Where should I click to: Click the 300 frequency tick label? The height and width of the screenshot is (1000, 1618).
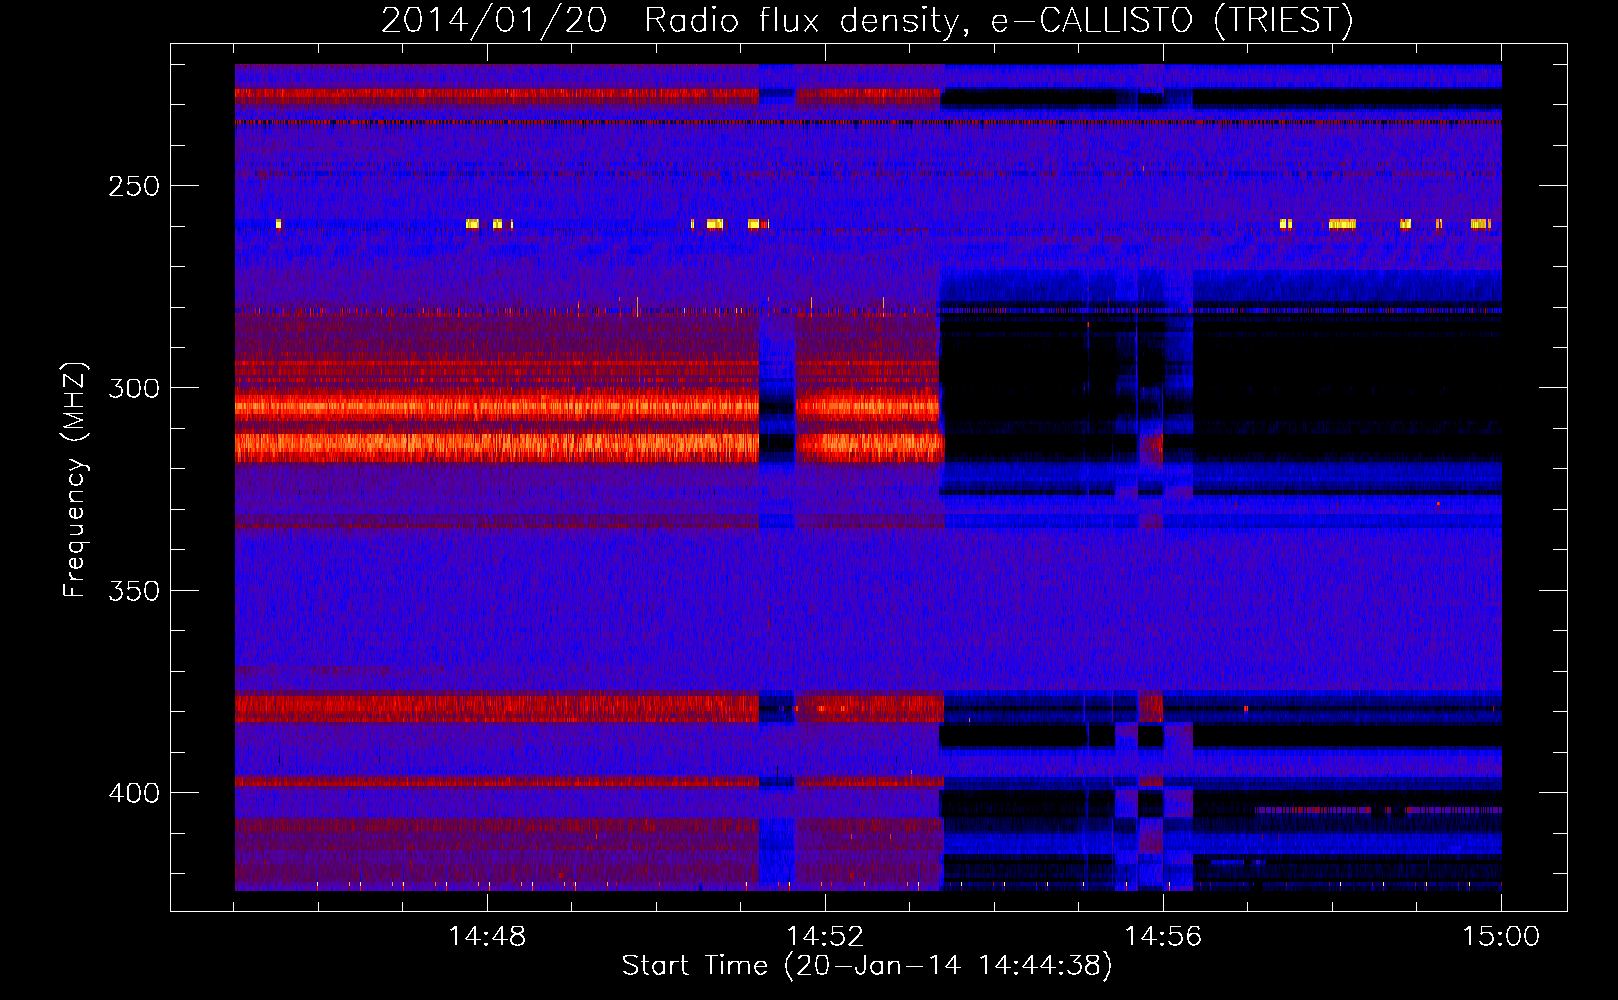coord(134,388)
